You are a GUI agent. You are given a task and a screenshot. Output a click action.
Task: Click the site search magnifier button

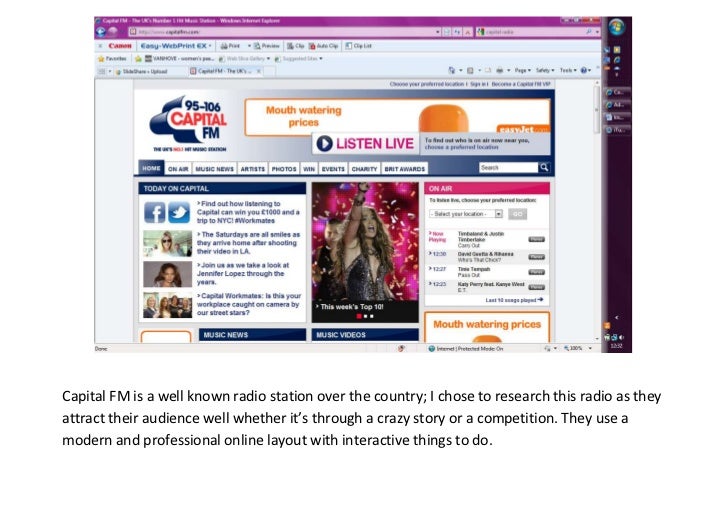pos(544,167)
